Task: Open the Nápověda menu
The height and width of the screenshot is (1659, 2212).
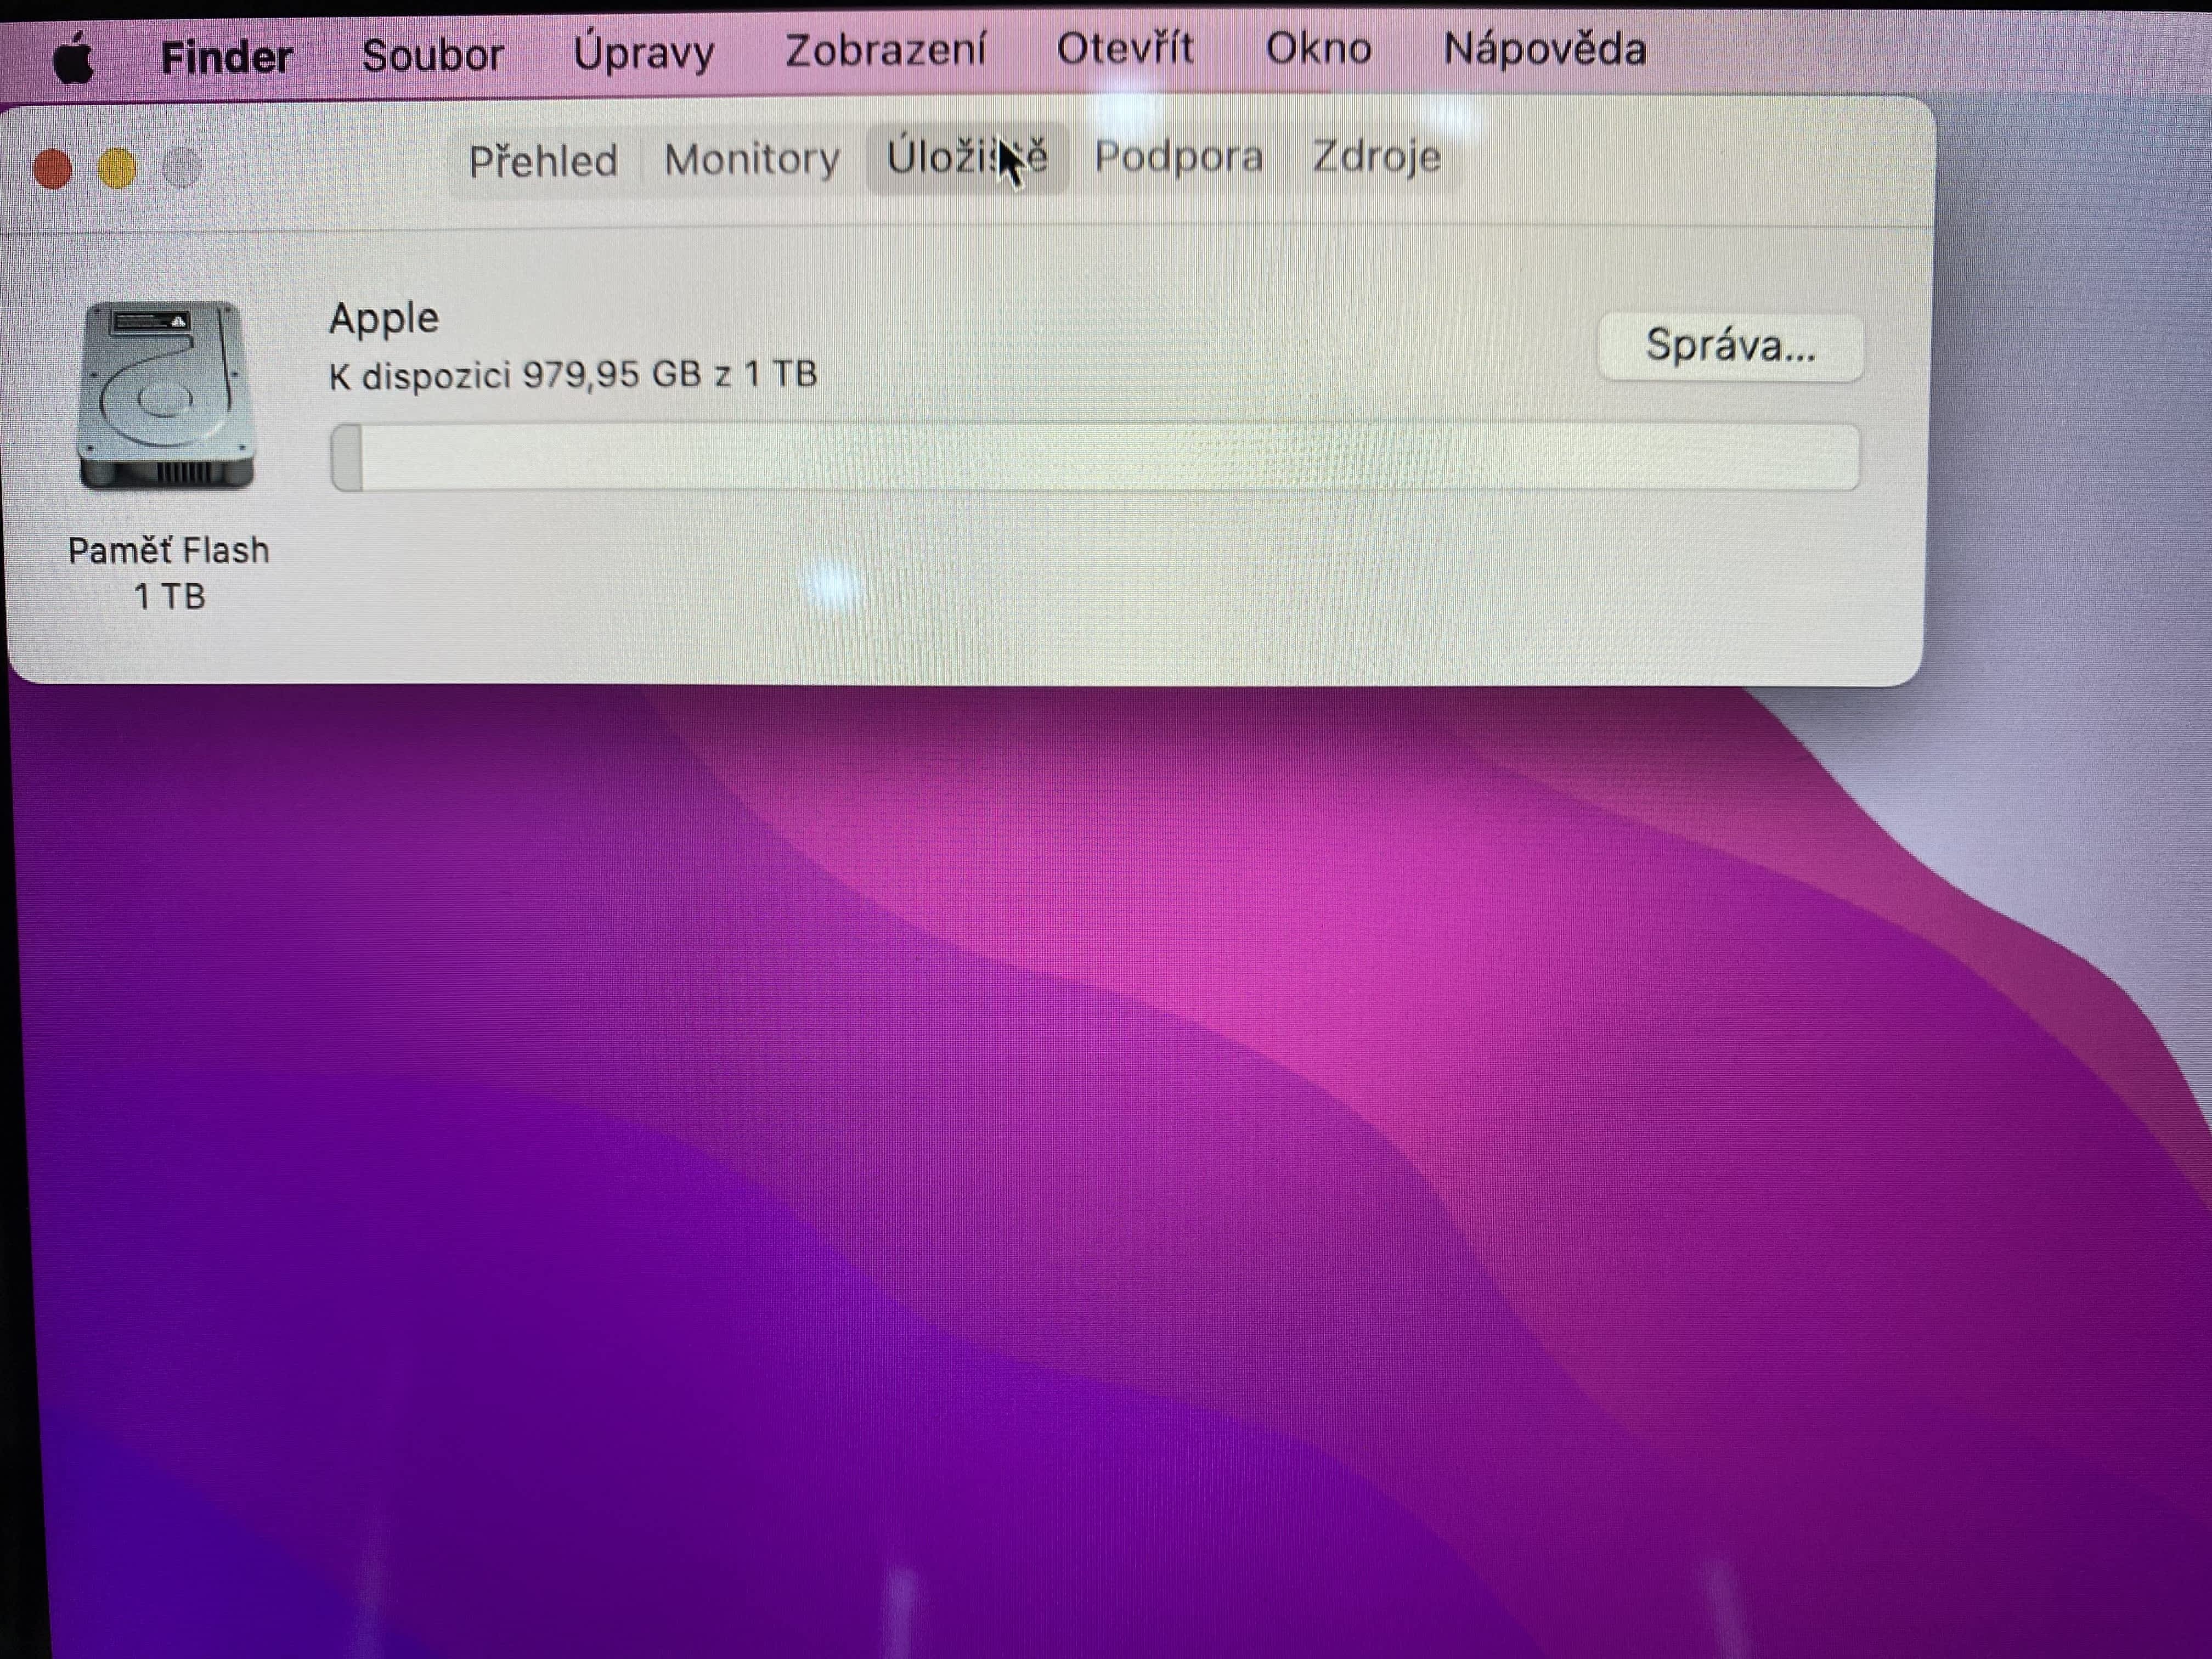Action: tap(1544, 48)
